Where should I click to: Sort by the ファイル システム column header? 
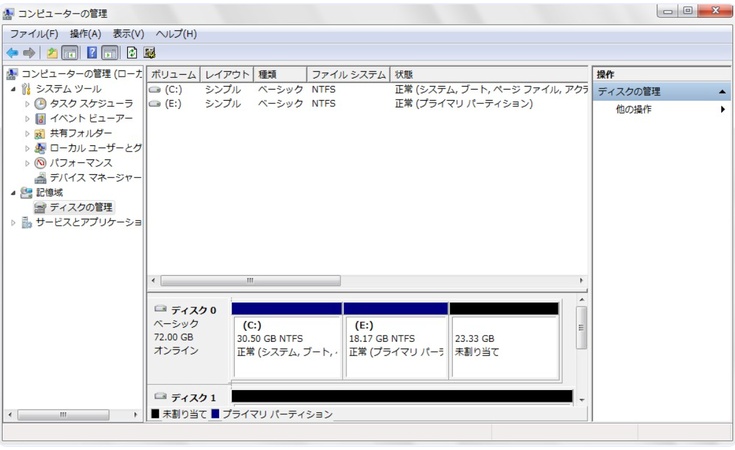[x=348, y=75]
